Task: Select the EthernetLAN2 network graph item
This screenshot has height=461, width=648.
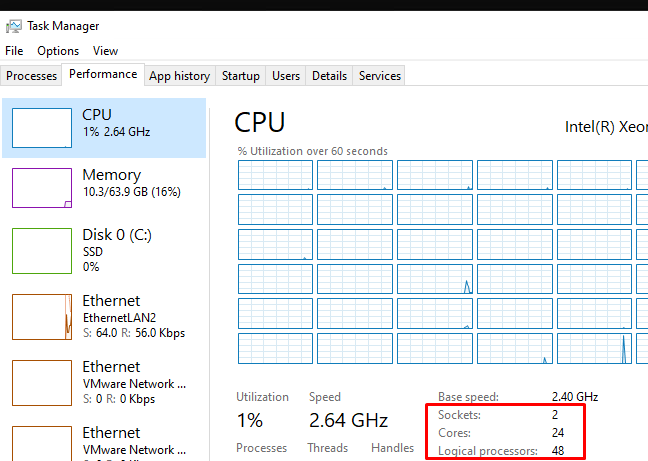Action: click(x=104, y=316)
